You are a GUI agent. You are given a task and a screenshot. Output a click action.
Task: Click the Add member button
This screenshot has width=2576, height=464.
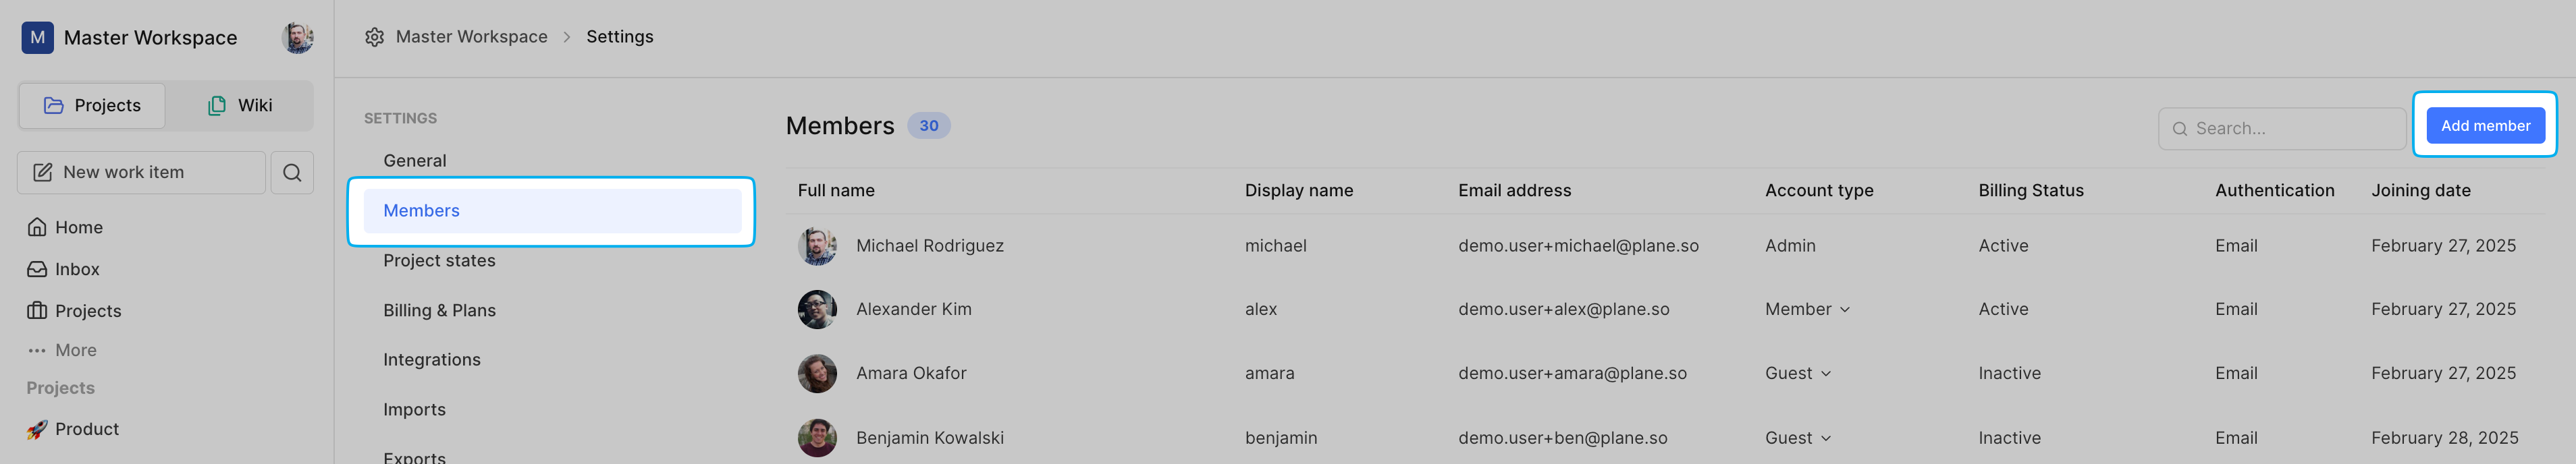coord(2485,126)
